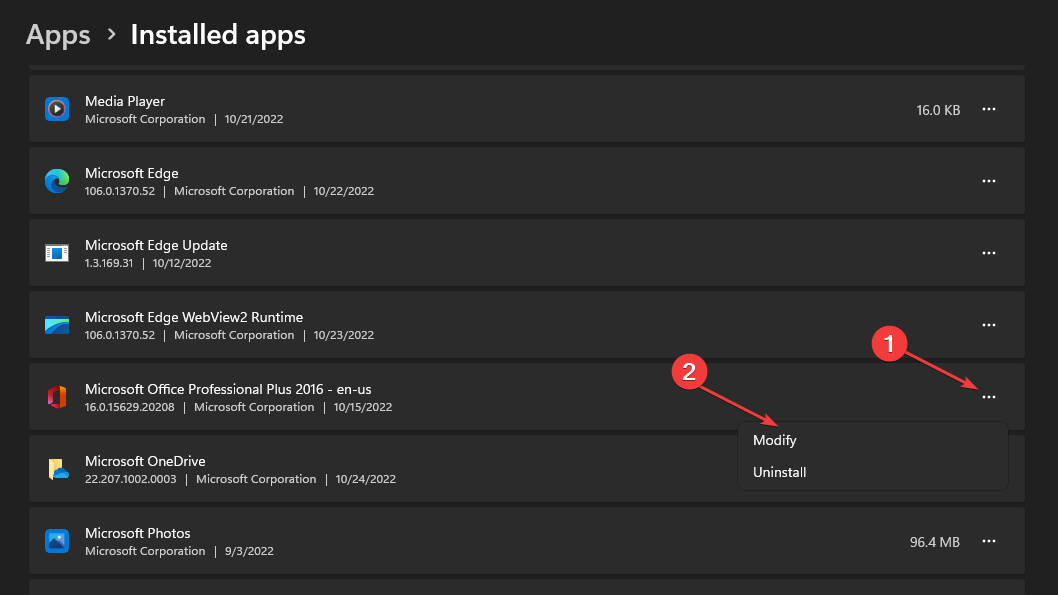Open three-dot menu for Microsoft Office
This screenshot has height=595, width=1058.
click(989, 397)
